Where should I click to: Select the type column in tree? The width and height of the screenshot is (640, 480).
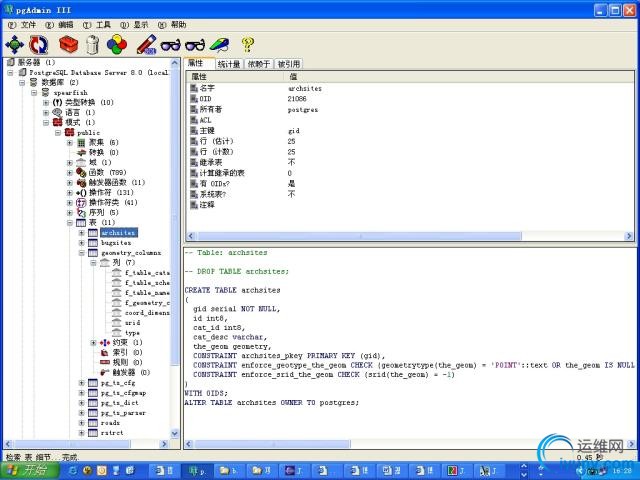[x=132, y=333]
